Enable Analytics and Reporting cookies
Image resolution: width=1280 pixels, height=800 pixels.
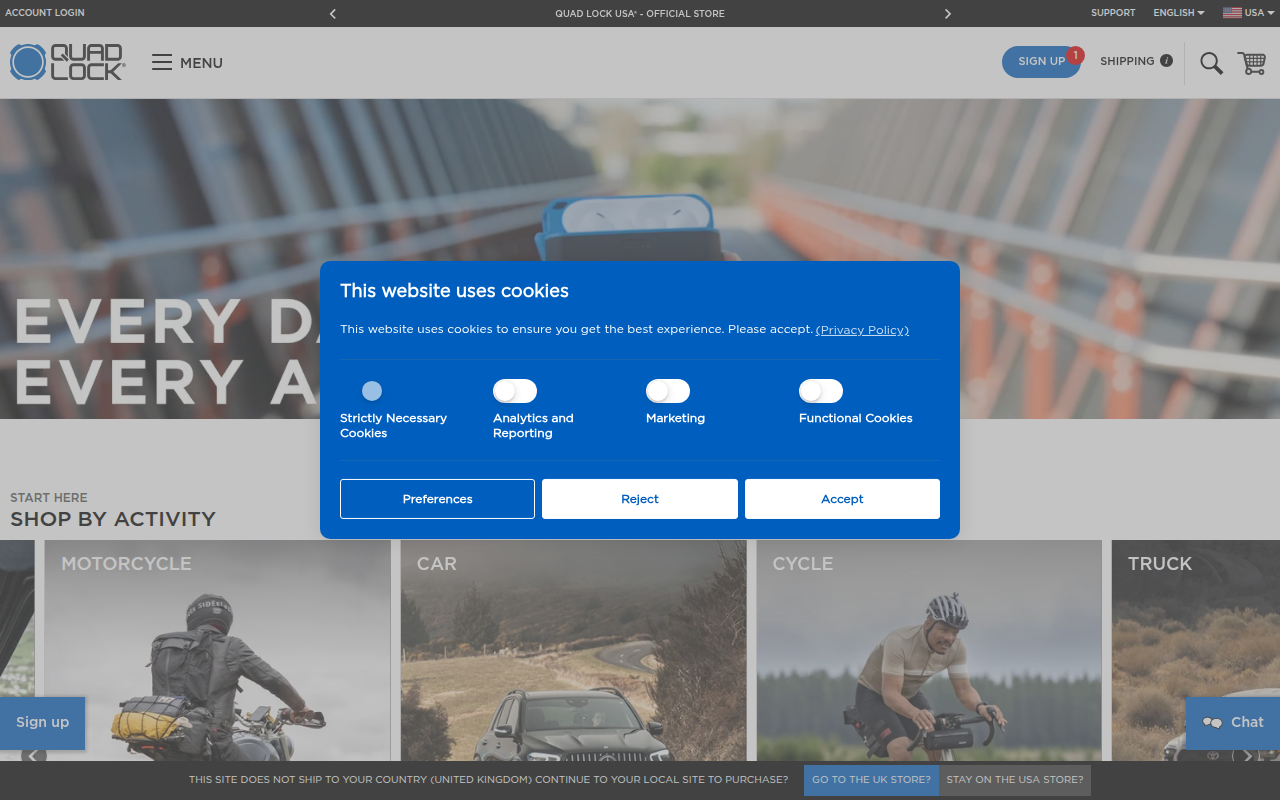coord(515,391)
